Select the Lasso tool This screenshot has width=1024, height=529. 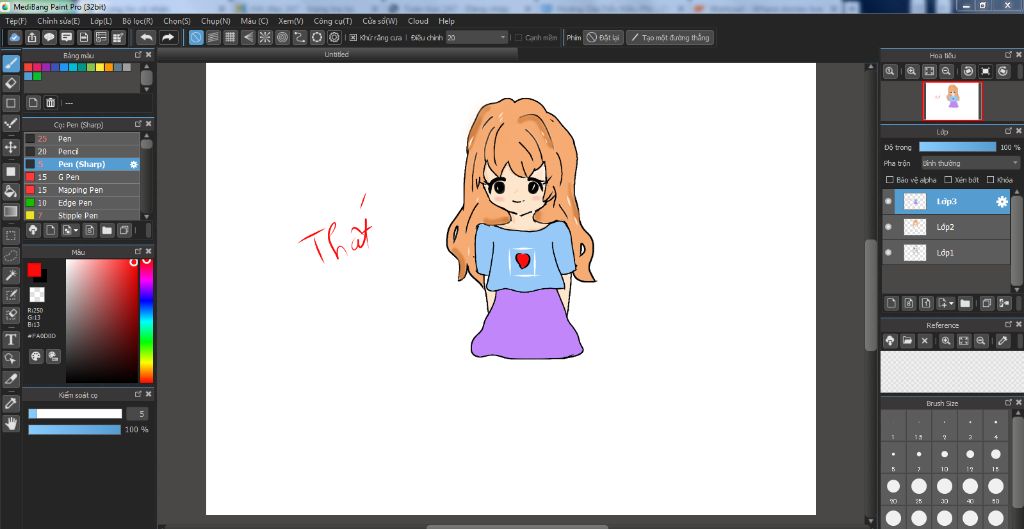coord(10,255)
